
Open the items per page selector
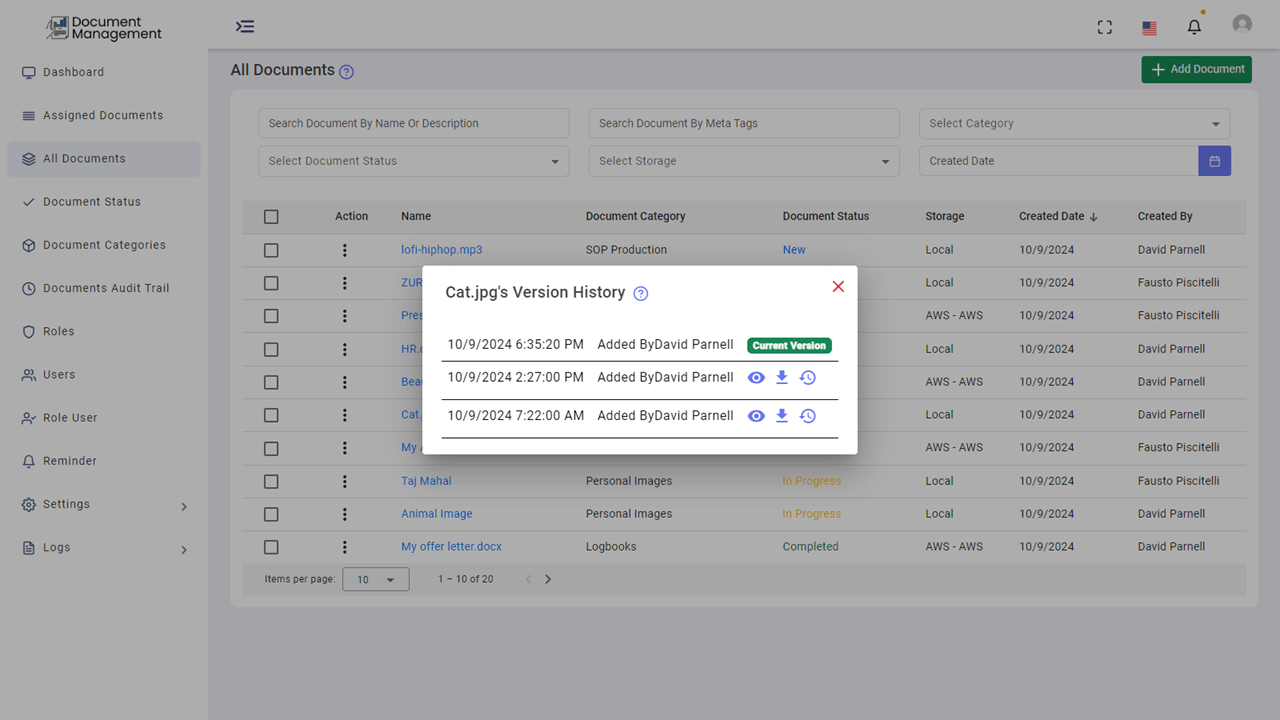point(375,579)
